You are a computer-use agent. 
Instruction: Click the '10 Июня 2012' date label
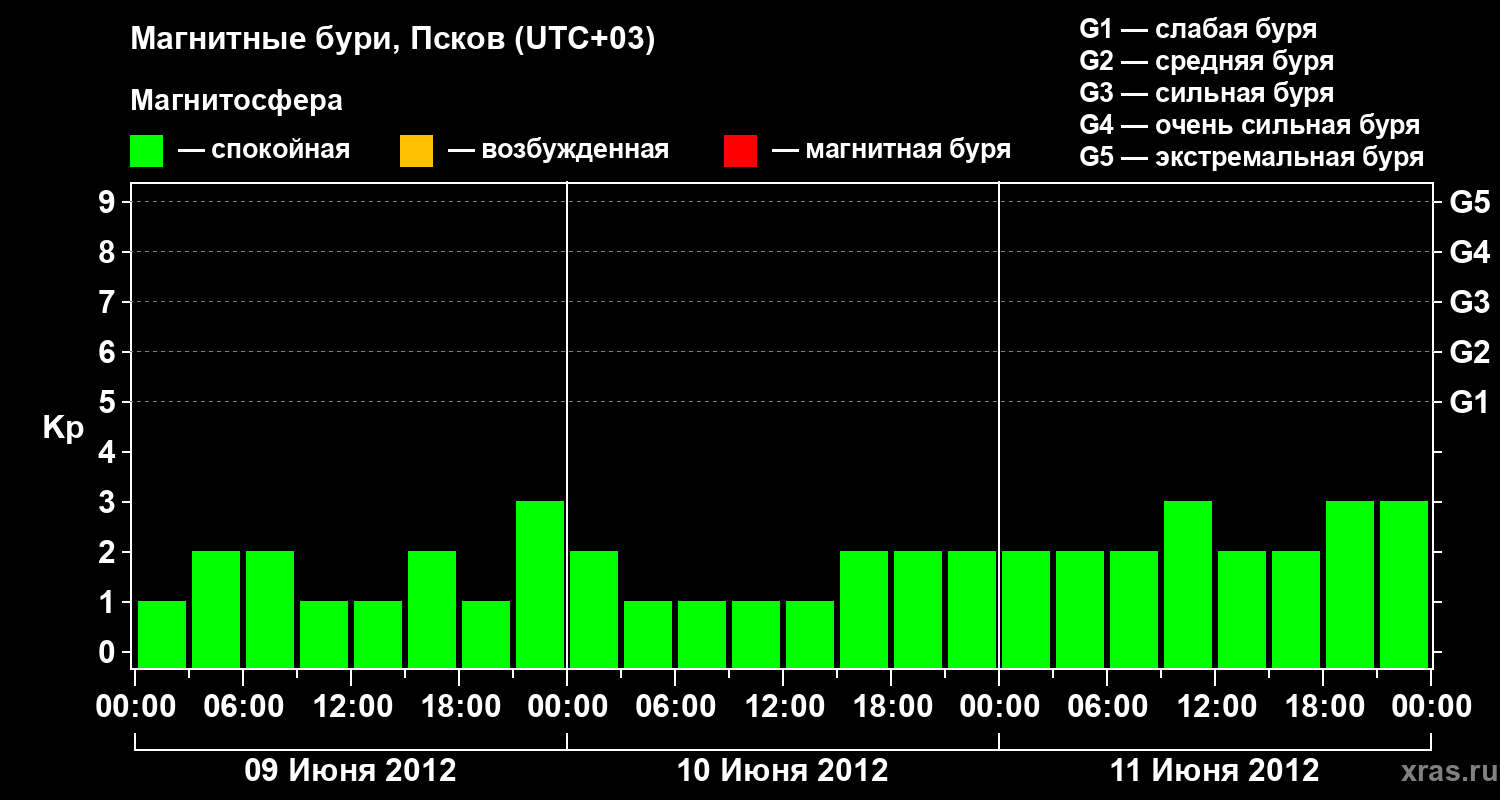pyautogui.click(x=783, y=771)
